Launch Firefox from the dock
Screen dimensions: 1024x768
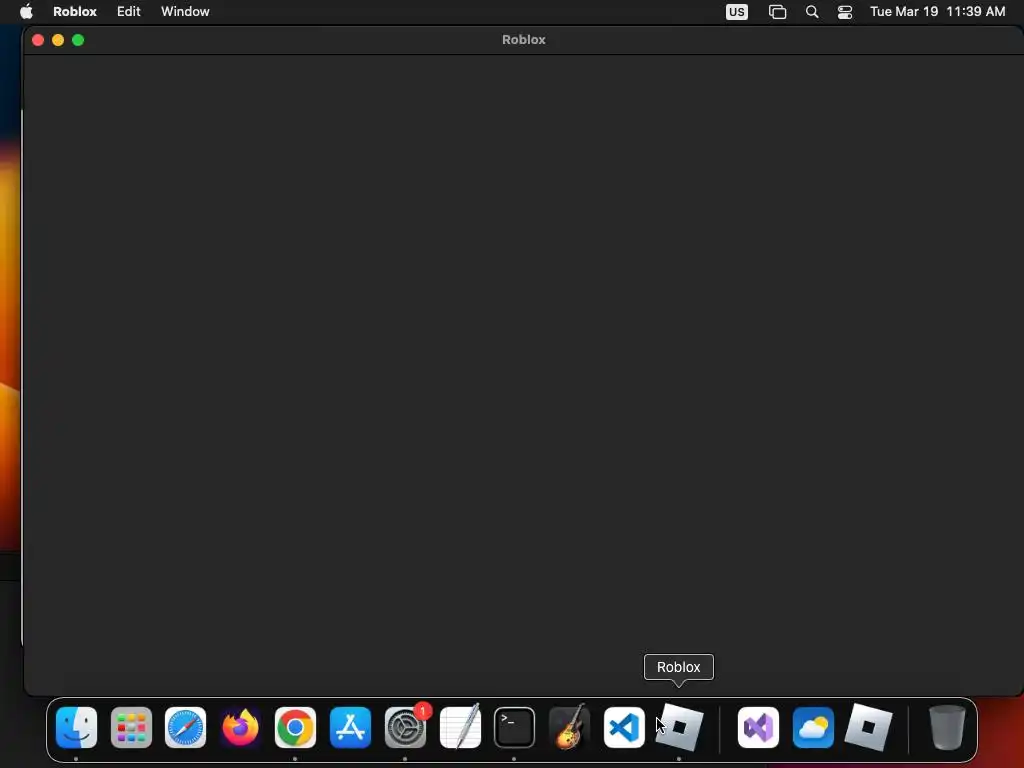point(240,728)
